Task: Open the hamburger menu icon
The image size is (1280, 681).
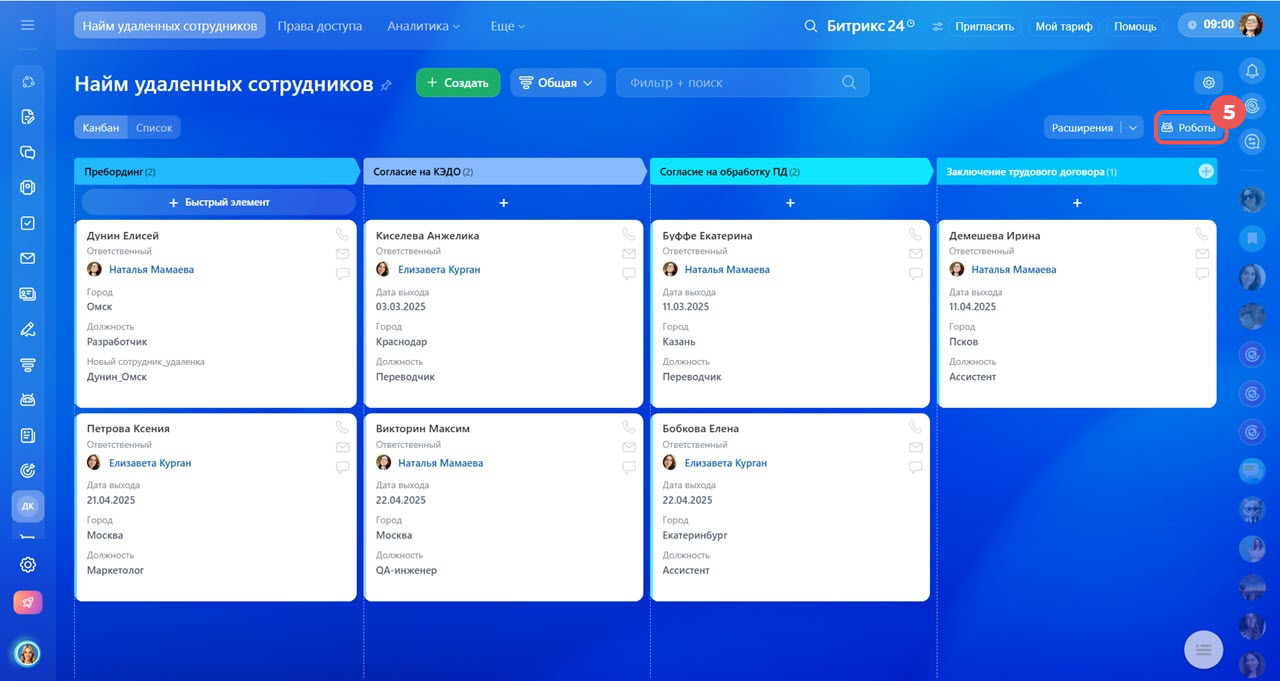Action: [28, 25]
